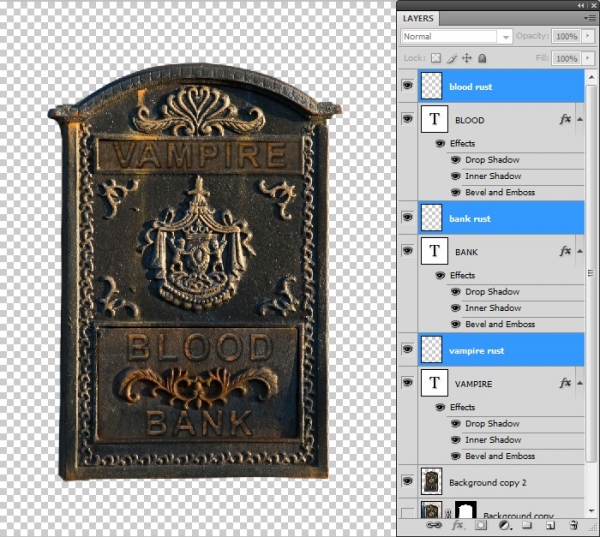The image size is (600, 537).
Task: Click Background copy 2 layer thumbnail
Action: [x=431, y=482]
